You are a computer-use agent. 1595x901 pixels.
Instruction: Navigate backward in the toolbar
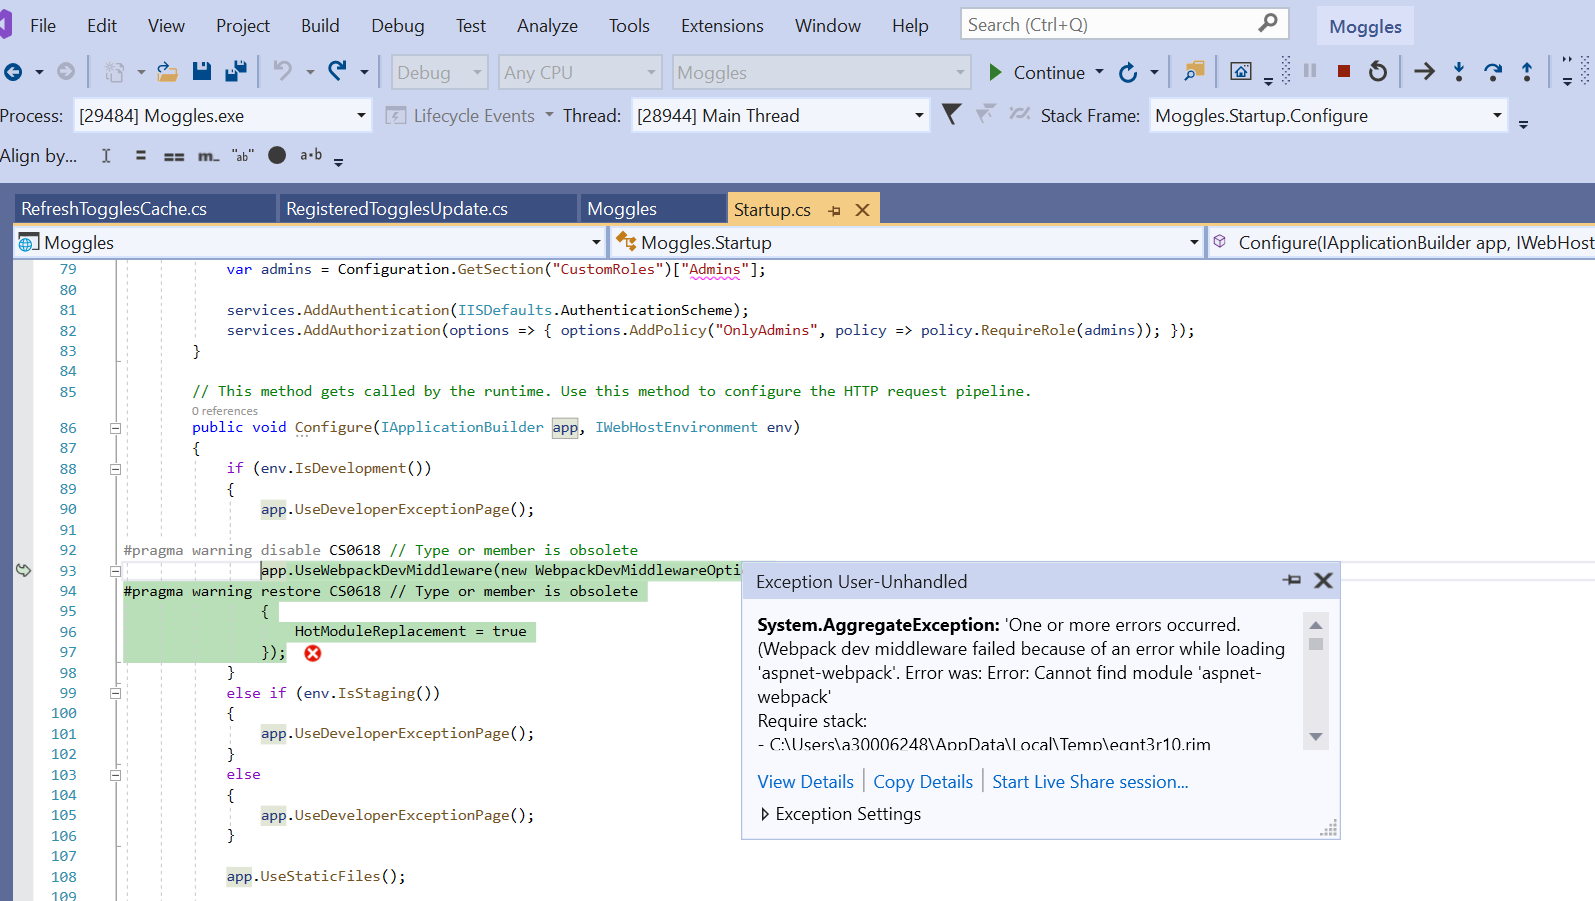[x=13, y=72]
